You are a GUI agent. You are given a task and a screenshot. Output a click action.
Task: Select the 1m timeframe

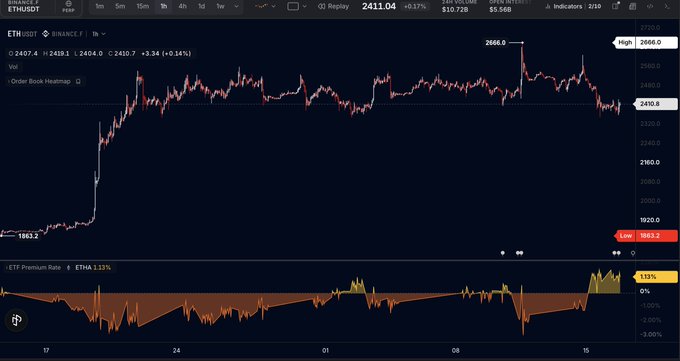click(x=100, y=7)
